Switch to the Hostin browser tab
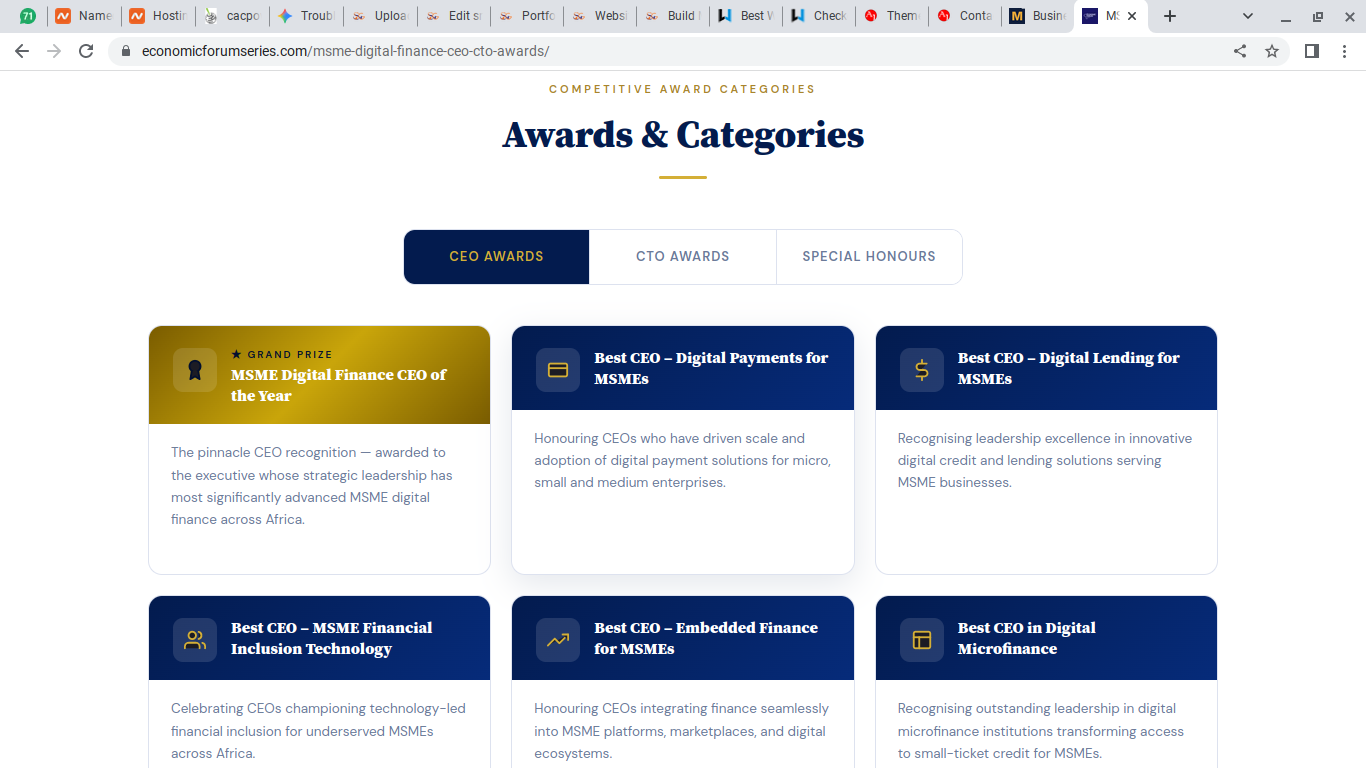 [158, 16]
